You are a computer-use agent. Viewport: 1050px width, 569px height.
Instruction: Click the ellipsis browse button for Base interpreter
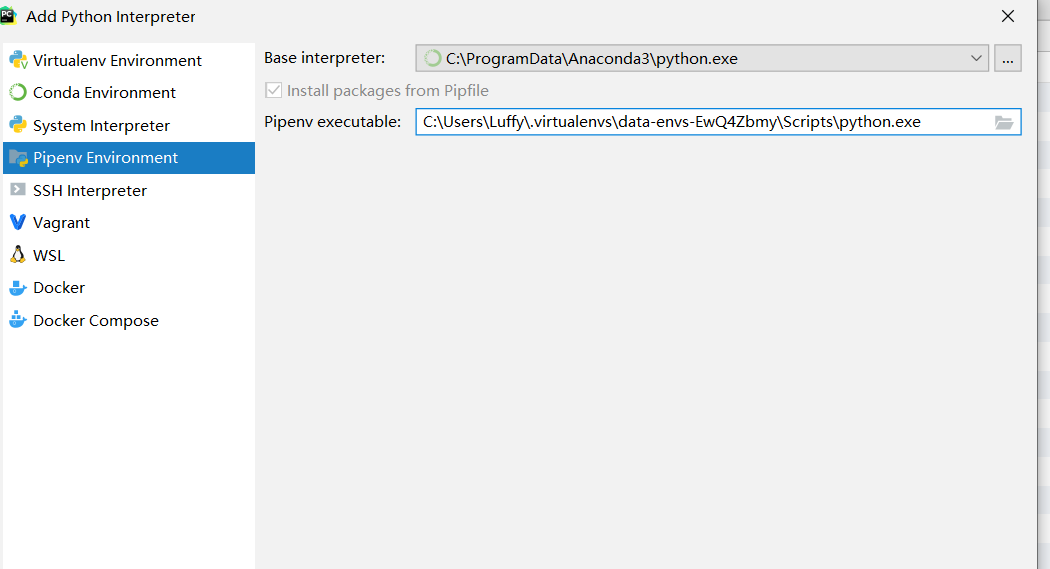(x=1007, y=59)
